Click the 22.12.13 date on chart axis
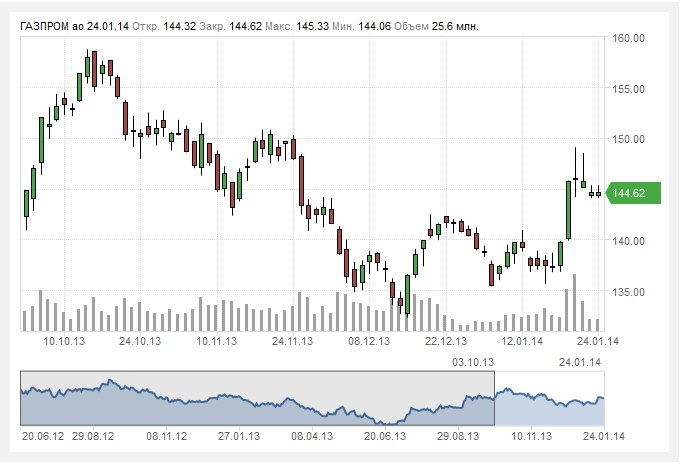This screenshot has height=465, width=682. click(445, 341)
